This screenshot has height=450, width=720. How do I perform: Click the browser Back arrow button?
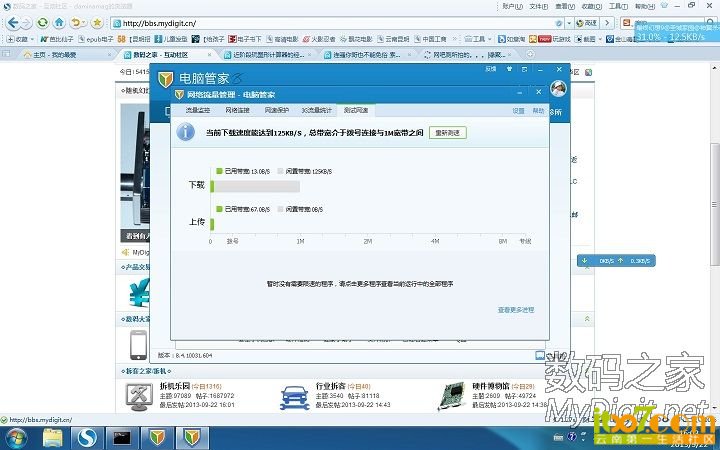click(x=13, y=22)
